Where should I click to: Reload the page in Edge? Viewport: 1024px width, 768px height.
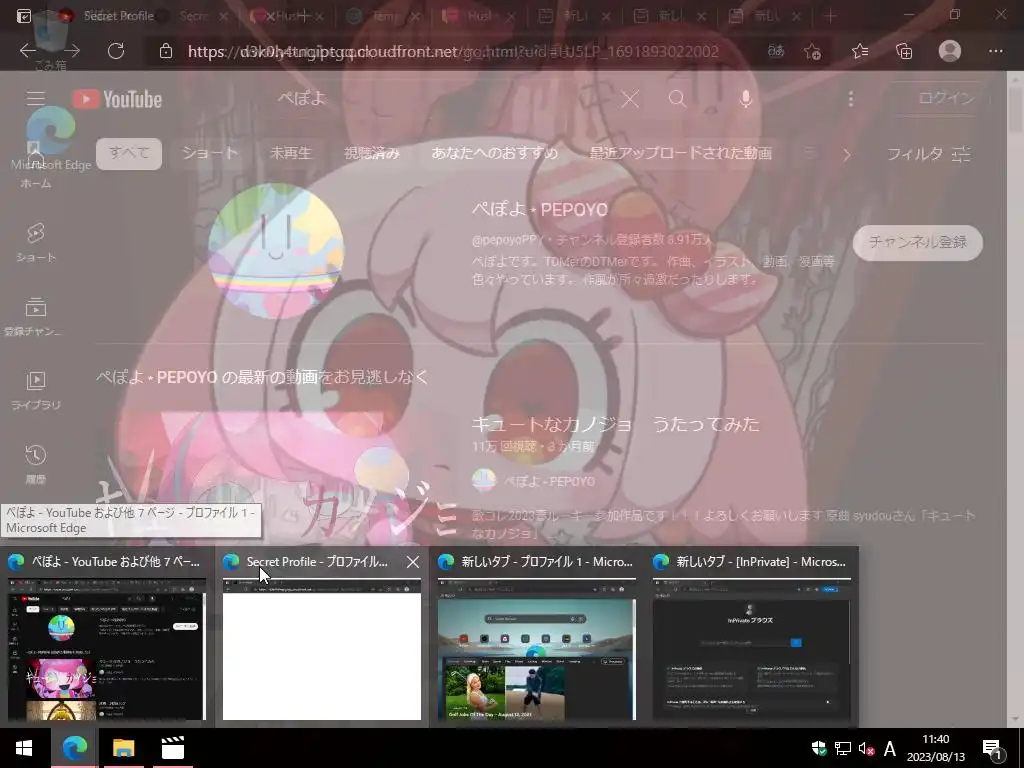pyautogui.click(x=116, y=51)
